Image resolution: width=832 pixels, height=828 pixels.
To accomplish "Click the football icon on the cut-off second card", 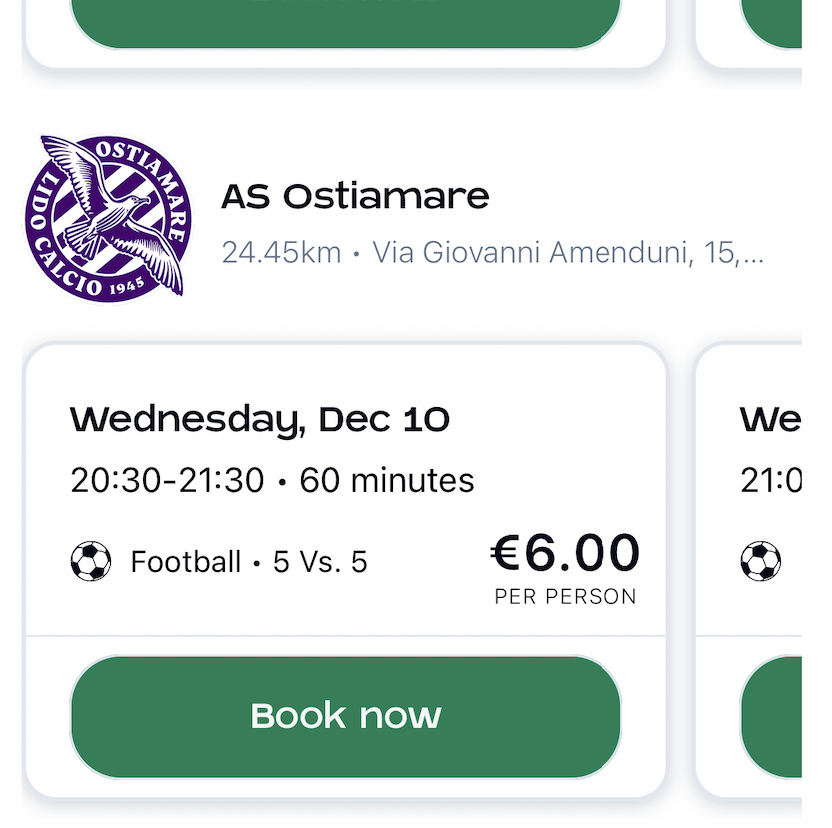I will click(x=760, y=562).
